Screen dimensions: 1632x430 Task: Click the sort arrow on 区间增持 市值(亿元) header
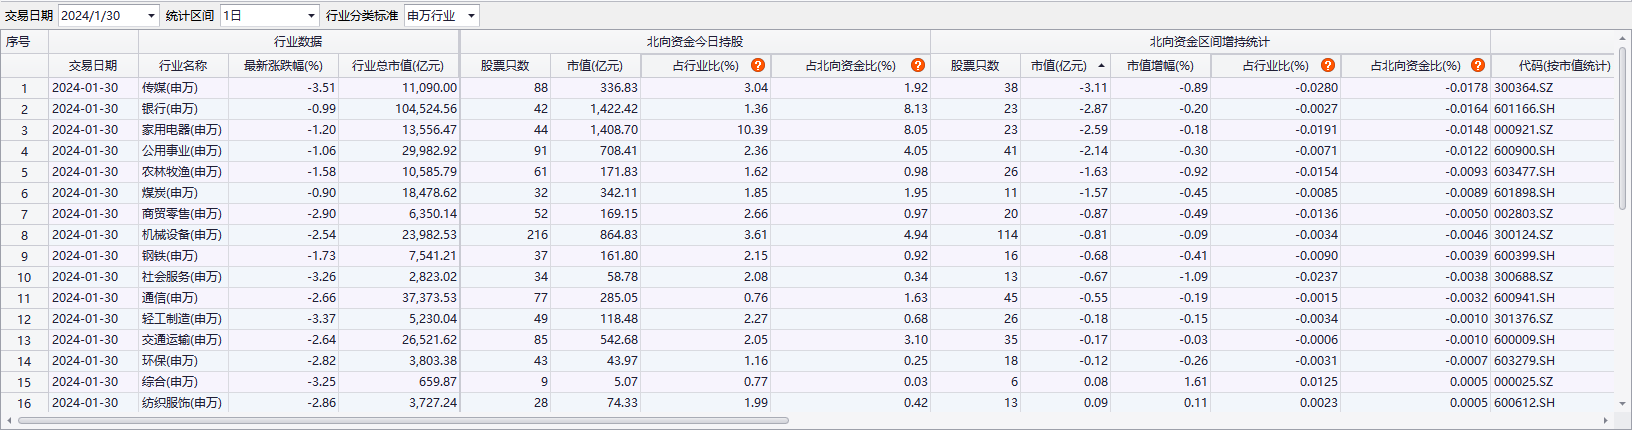(x=1102, y=66)
